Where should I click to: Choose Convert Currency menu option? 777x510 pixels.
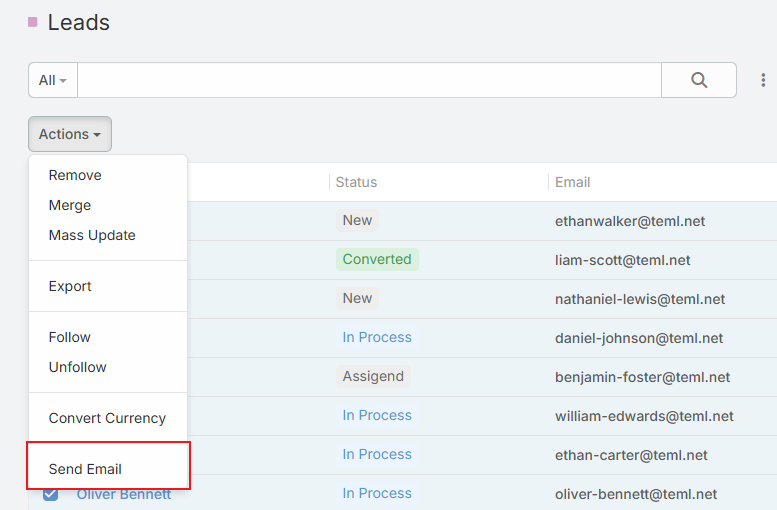(x=107, y=418)
